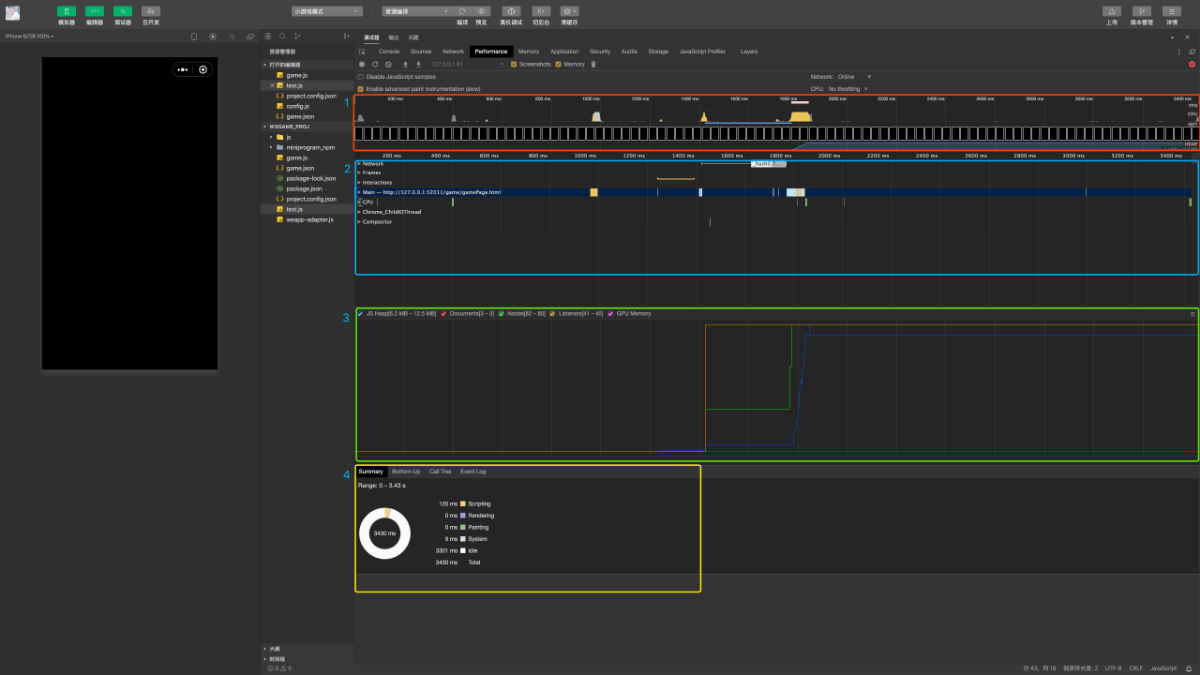Load a profile with the upload arrow
The image size is (1200, 675).
(405, 64)
